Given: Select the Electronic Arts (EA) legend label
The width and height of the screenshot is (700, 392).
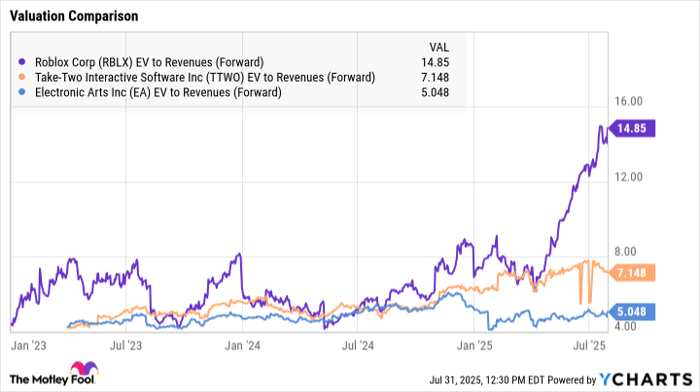Looking at the screenshot, I should point(158,92).
